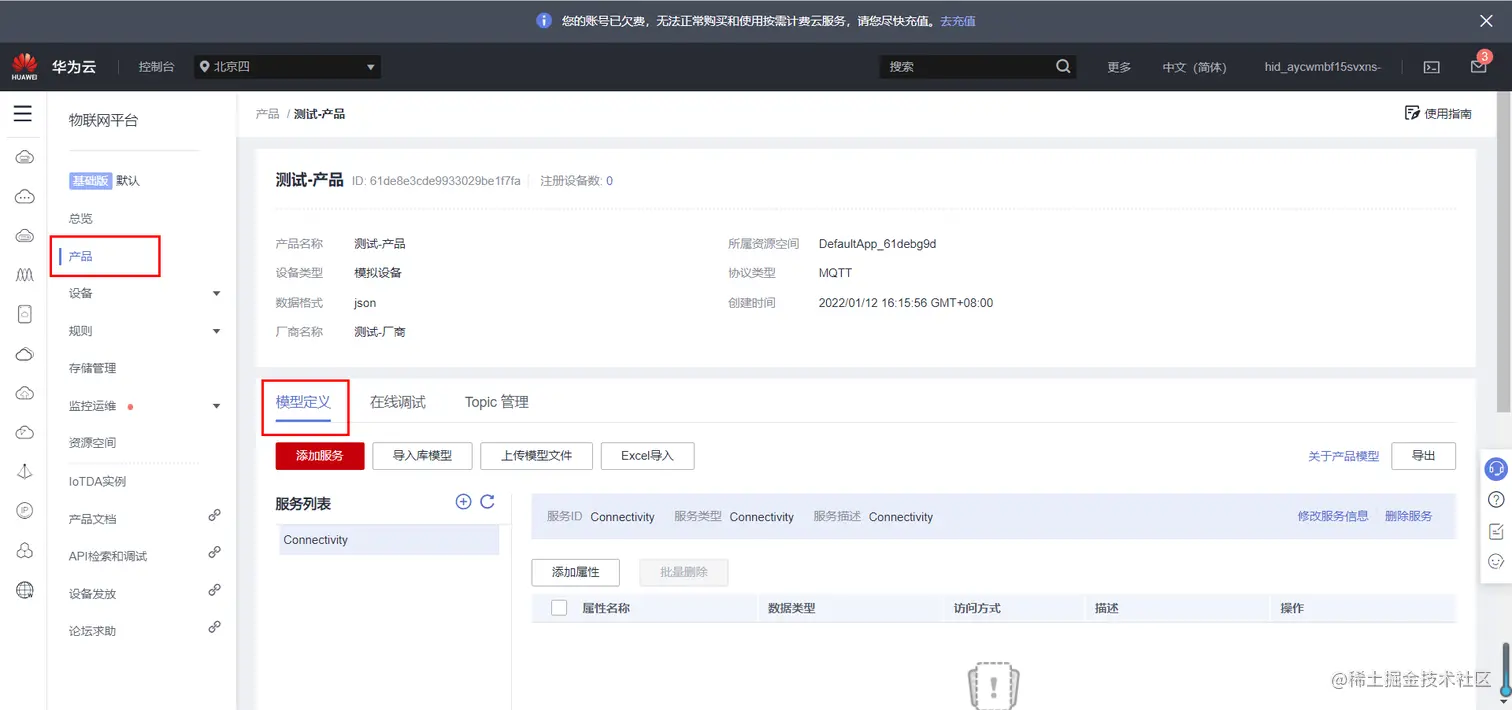Screen dimensions: 1512x710
Task: Open the cloud shell terminal icon
Action: point(1431,66)
